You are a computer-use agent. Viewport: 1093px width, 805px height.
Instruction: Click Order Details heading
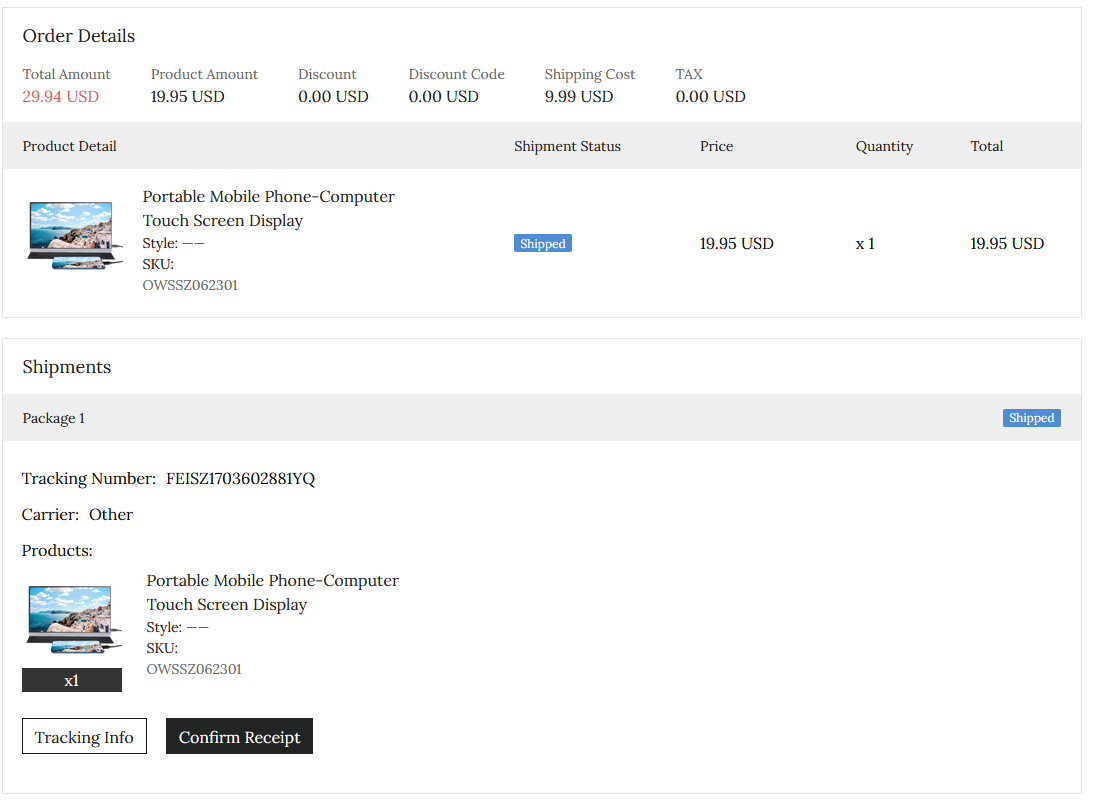(79, 36)
